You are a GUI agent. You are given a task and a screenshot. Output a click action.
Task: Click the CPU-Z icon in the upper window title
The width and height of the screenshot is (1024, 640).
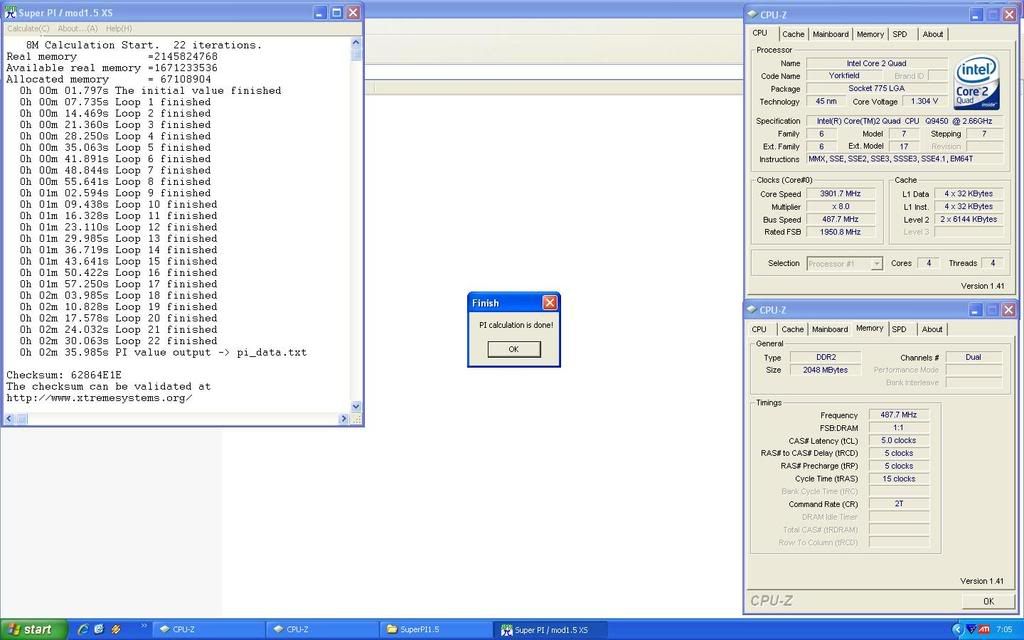tap(753, 14)
